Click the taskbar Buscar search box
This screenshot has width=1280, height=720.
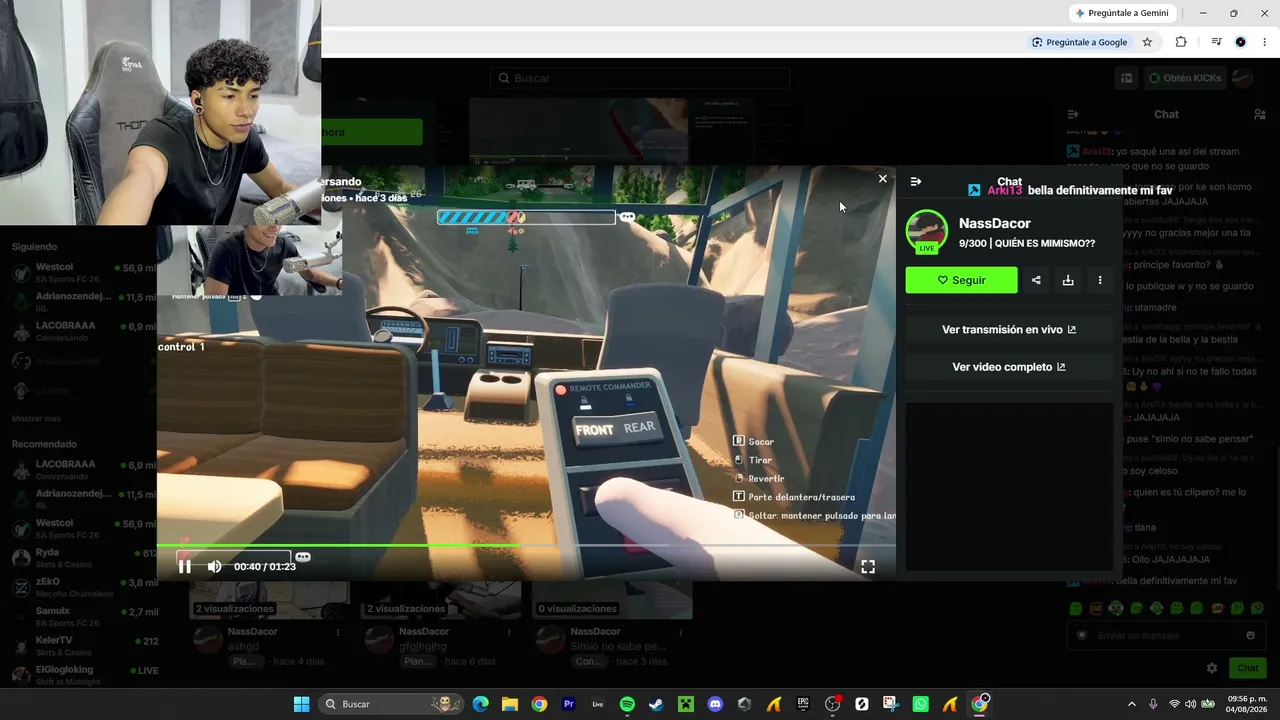tap(392, 704)
